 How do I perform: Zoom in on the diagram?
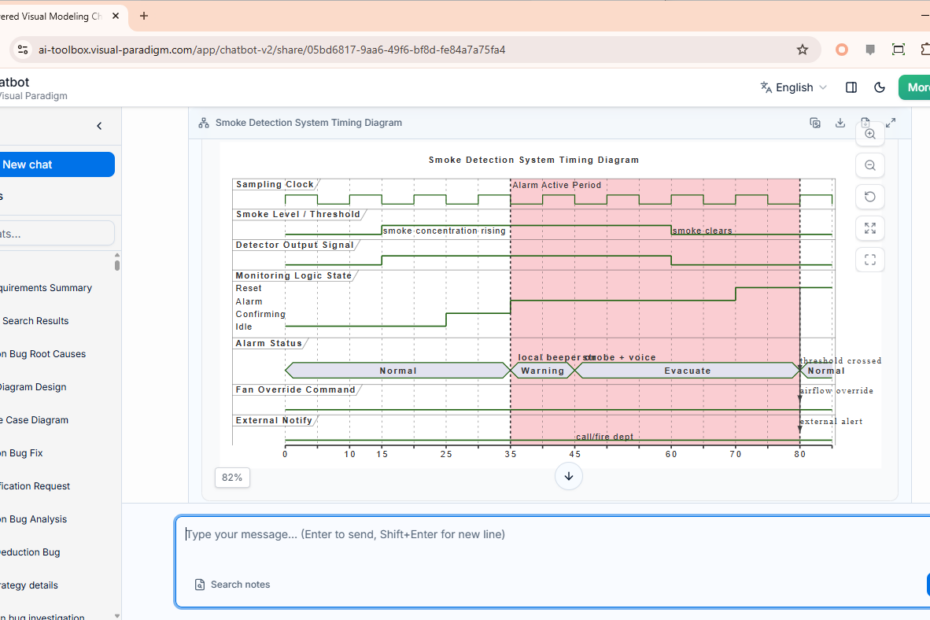click(x=870, y=134)
